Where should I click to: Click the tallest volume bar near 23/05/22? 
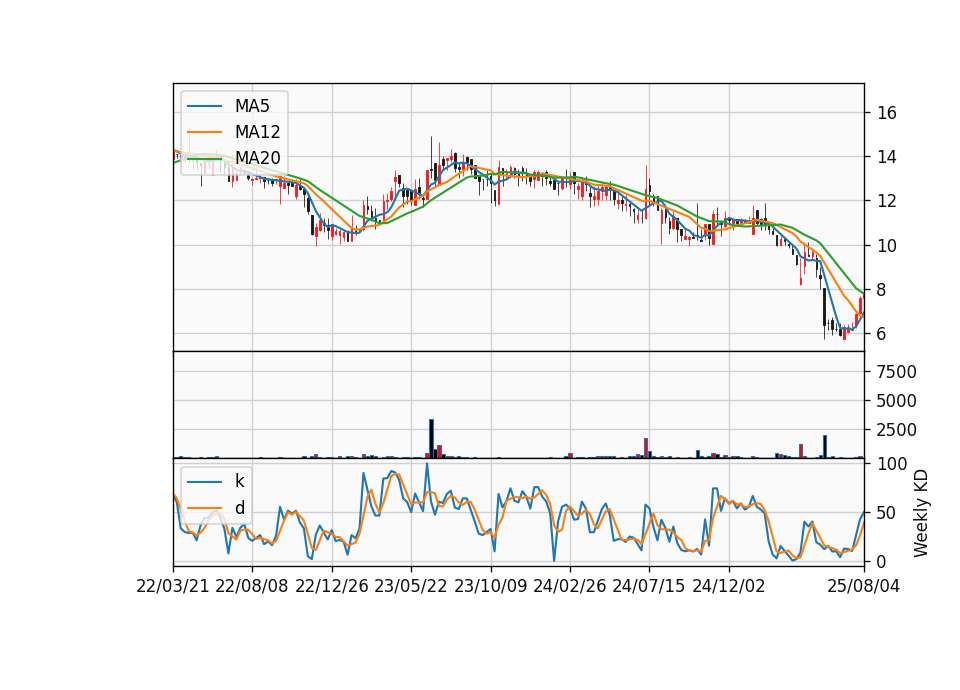point(432,438)
